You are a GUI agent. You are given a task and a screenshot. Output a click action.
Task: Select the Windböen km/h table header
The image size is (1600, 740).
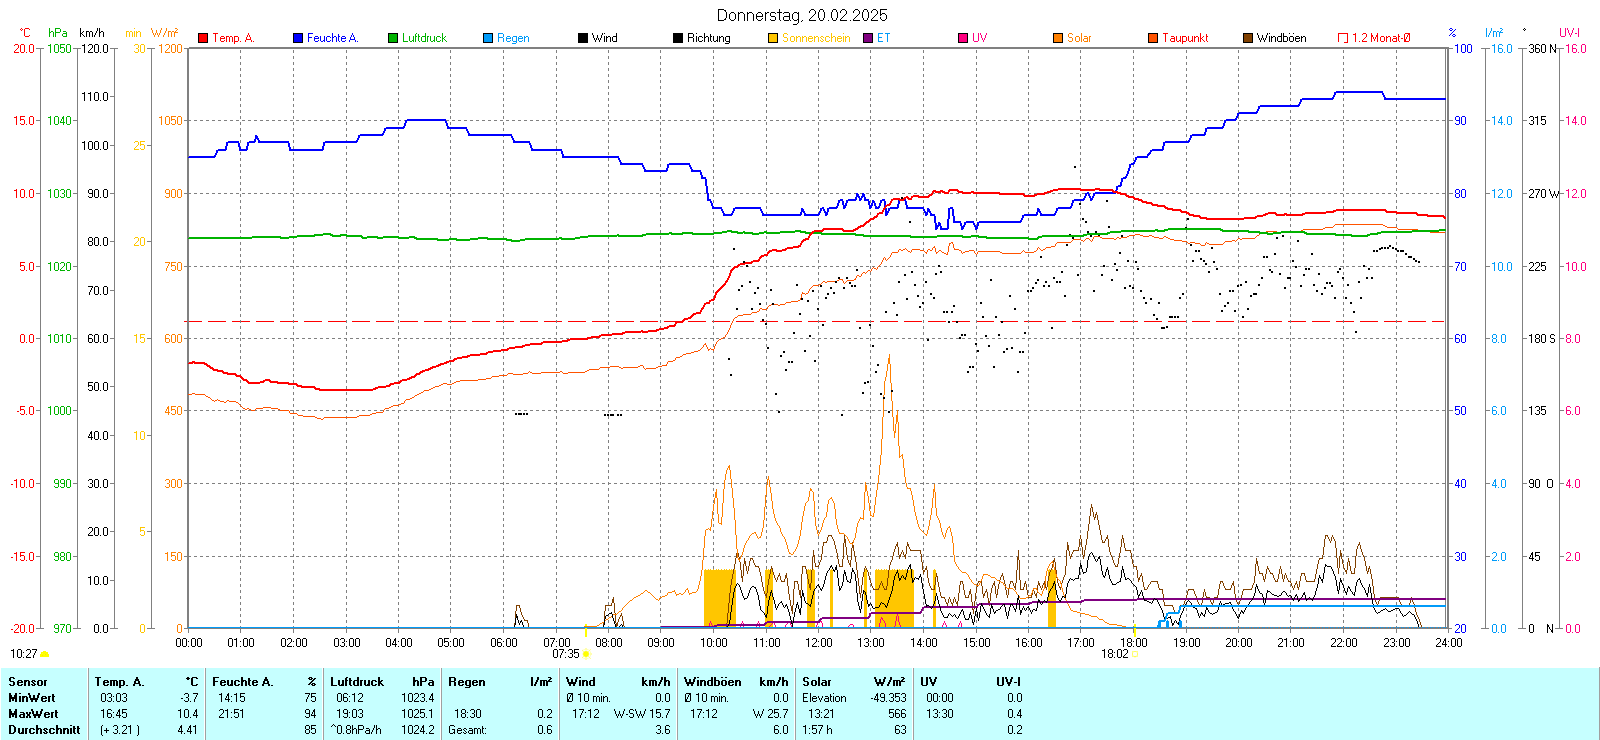click(x=736, y=682)
